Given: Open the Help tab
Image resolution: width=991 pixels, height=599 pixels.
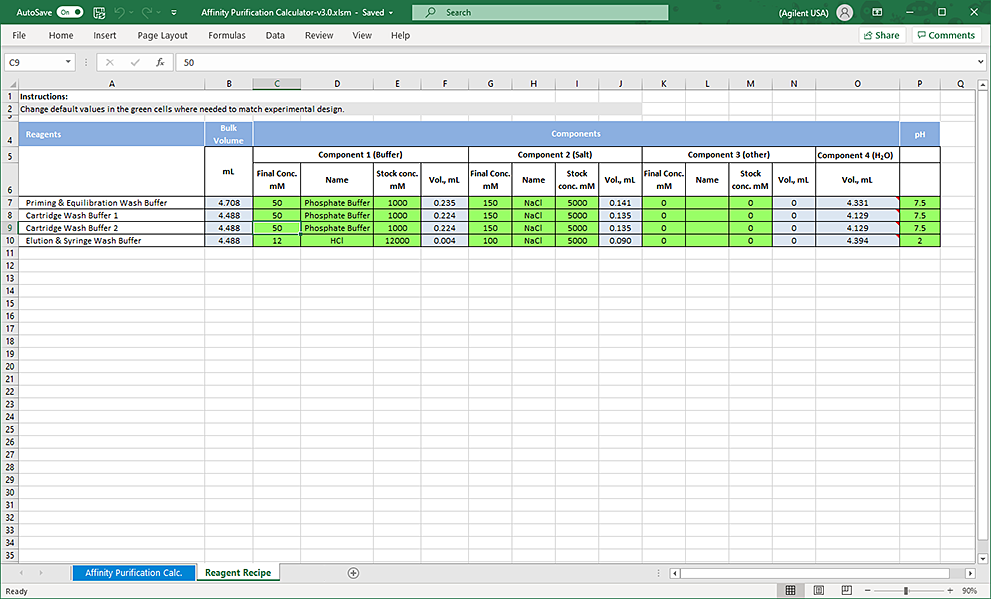Looking at the screenshot, I should 400,35.
